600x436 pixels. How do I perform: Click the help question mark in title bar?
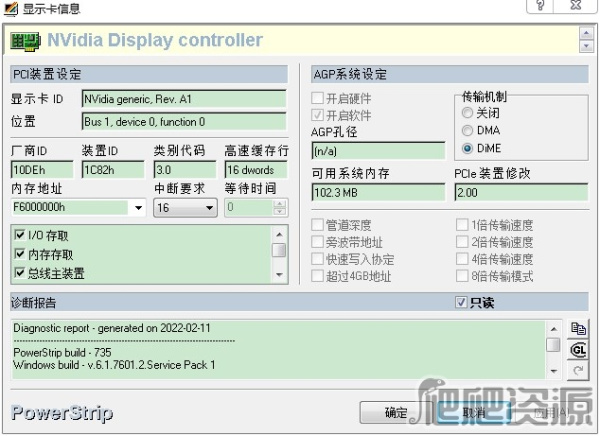point(540,5)
